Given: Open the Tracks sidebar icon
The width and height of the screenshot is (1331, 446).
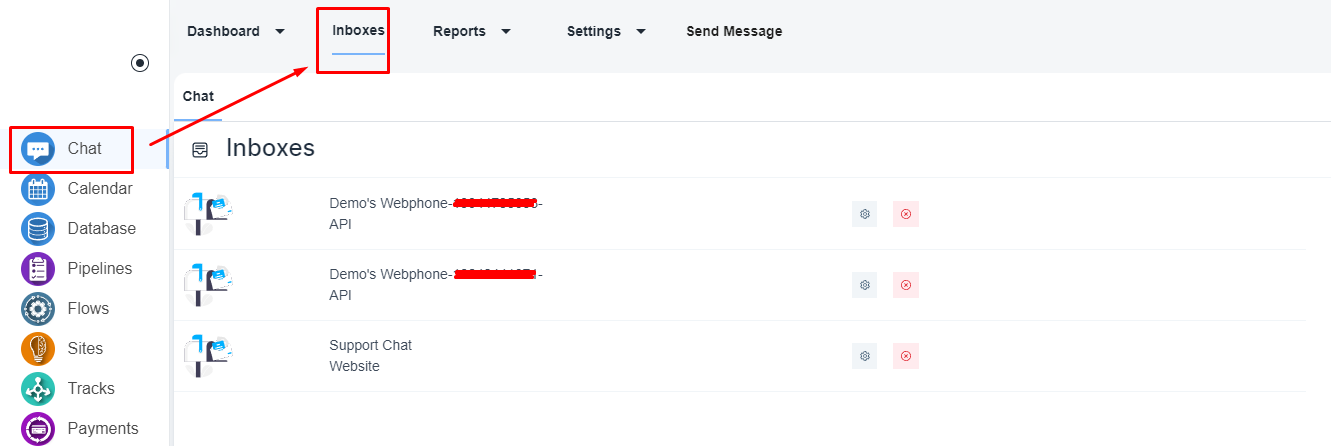Looking at the screenshot, I should (38, 389).
